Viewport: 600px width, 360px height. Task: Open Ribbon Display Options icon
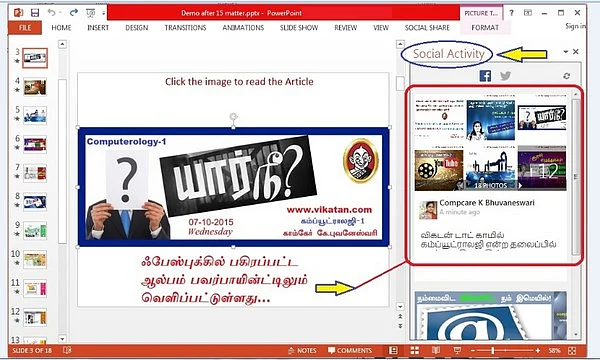click(x=528, y=13)
